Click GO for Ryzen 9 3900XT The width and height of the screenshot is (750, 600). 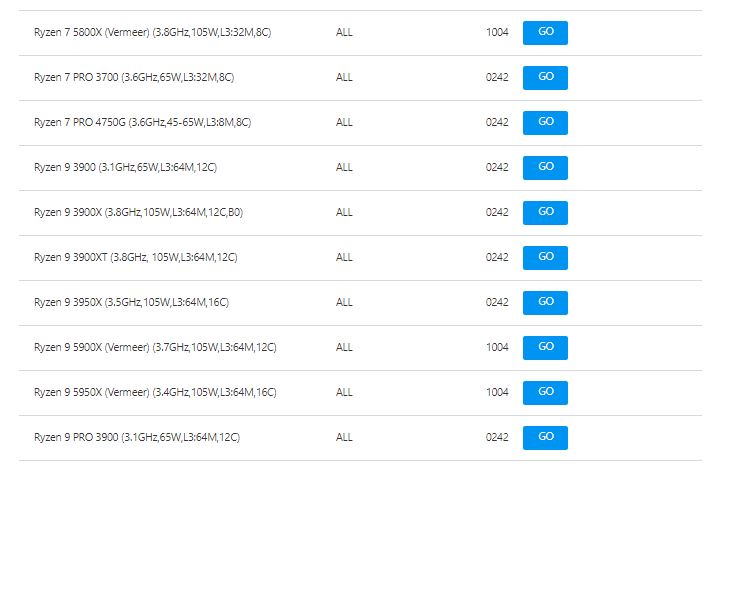pos(545,257)
